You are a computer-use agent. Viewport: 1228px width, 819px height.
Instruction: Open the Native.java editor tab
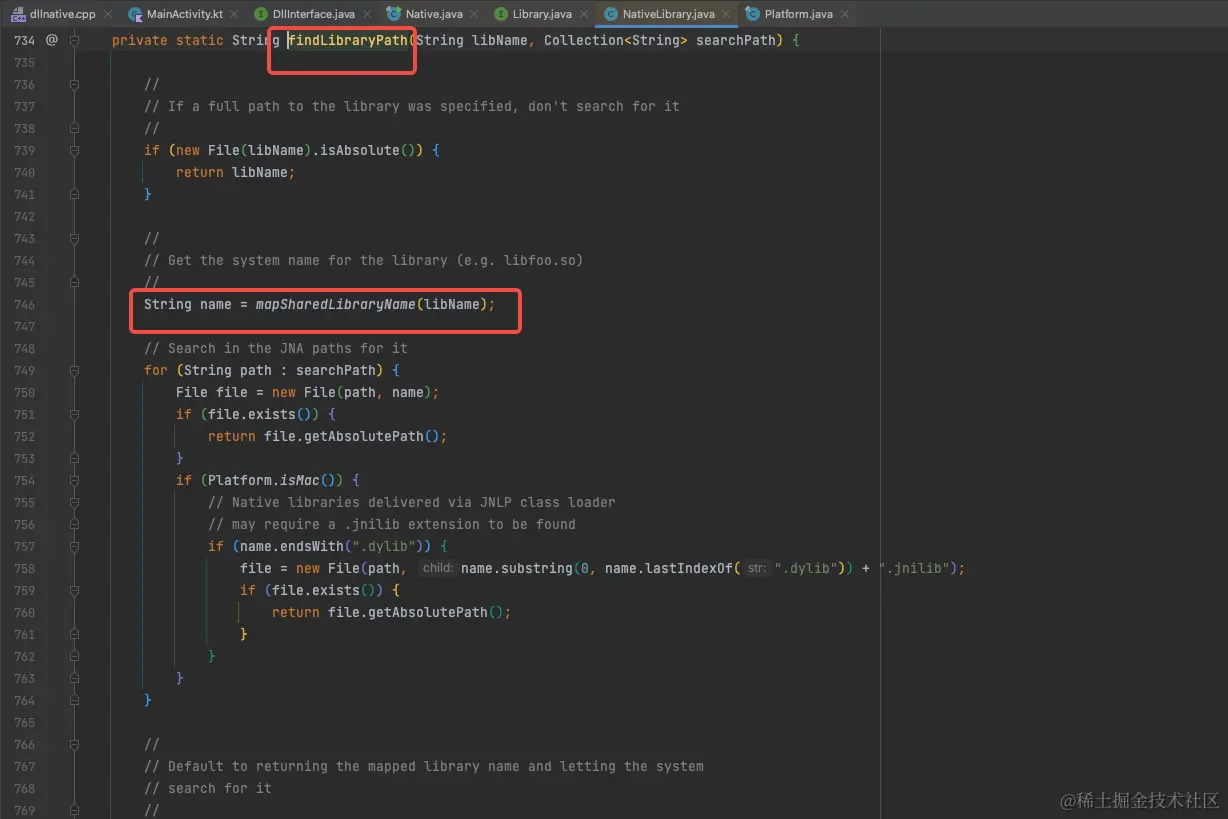(434, 14)
